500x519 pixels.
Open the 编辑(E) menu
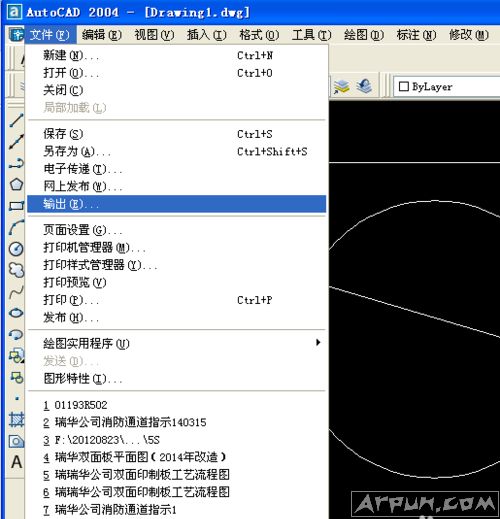102,35
